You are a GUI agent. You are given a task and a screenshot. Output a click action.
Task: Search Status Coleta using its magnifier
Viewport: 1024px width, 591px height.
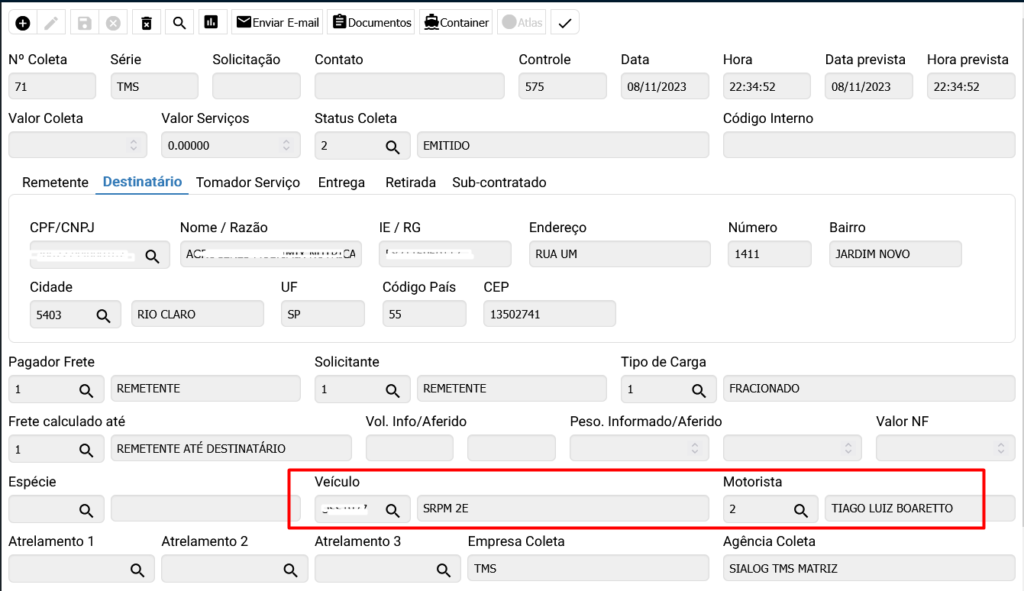[393, 146]
